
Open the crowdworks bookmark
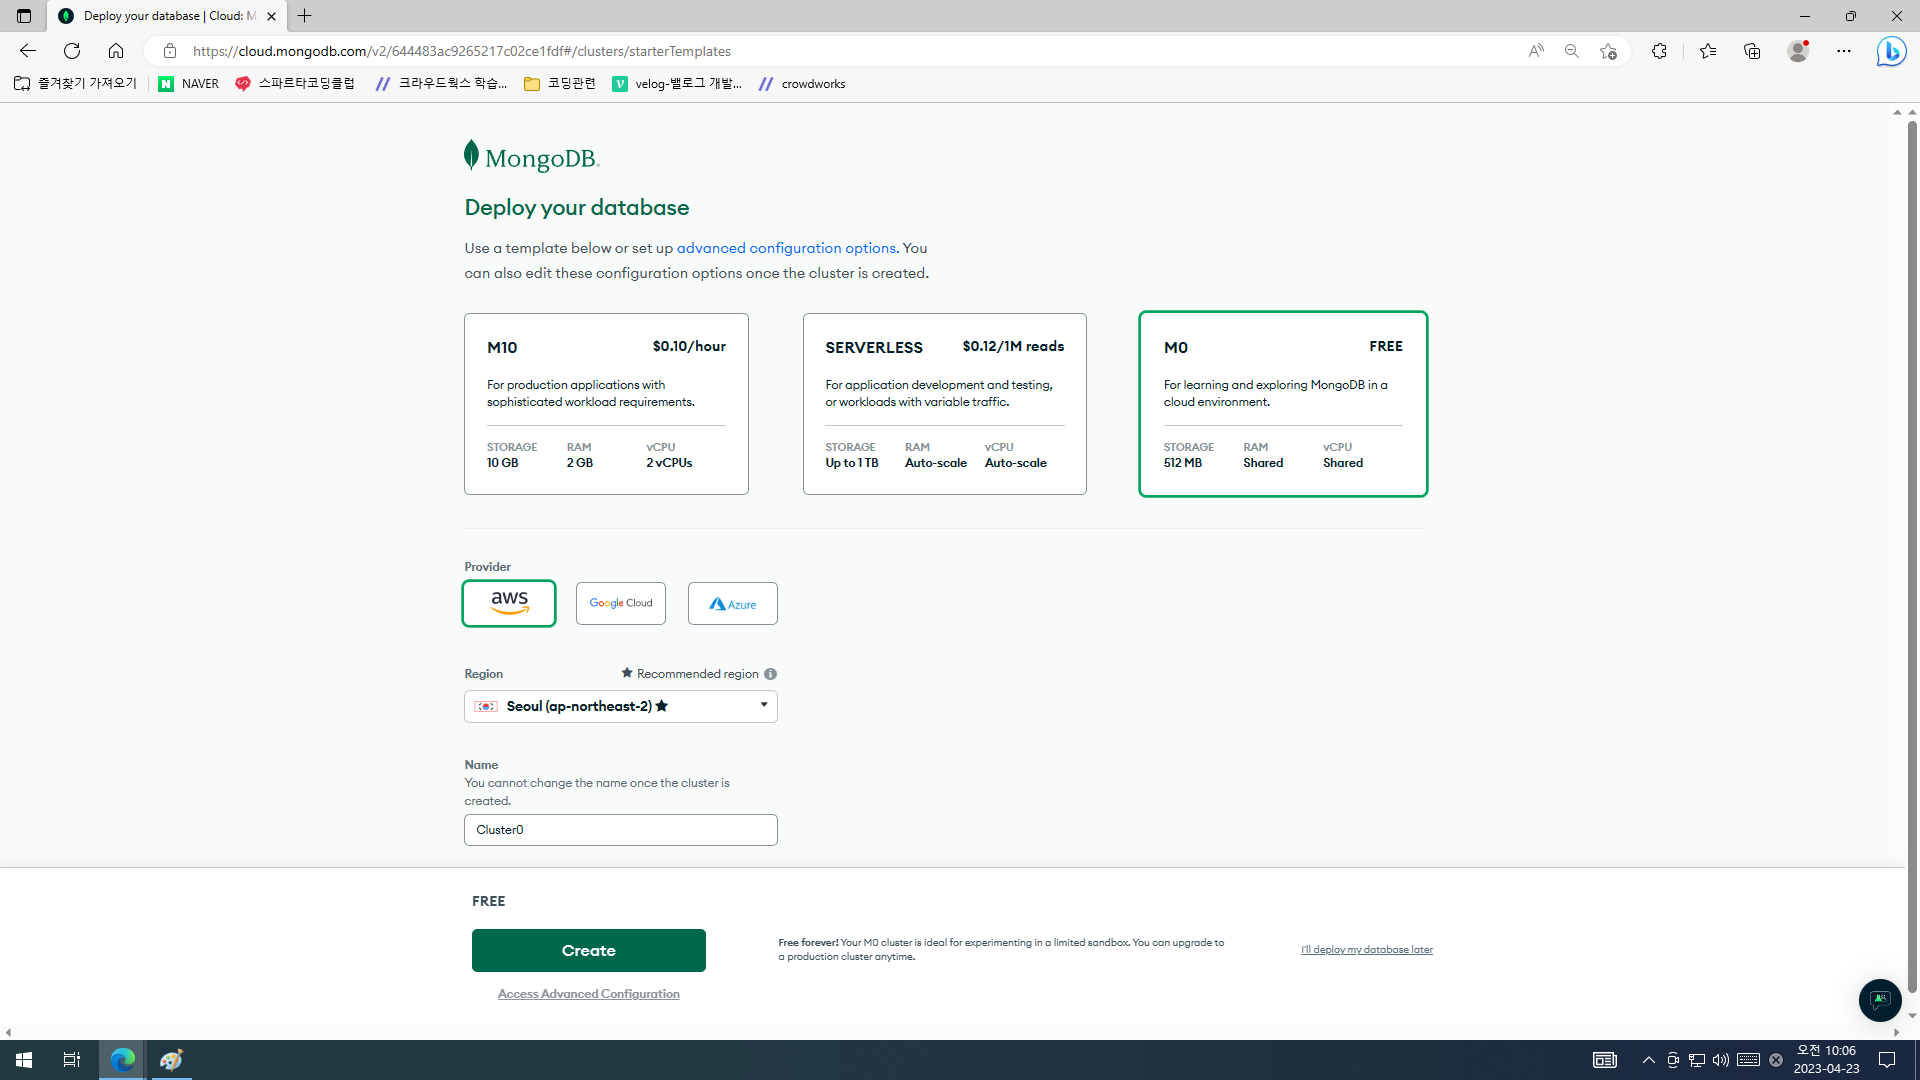point(802,84)
